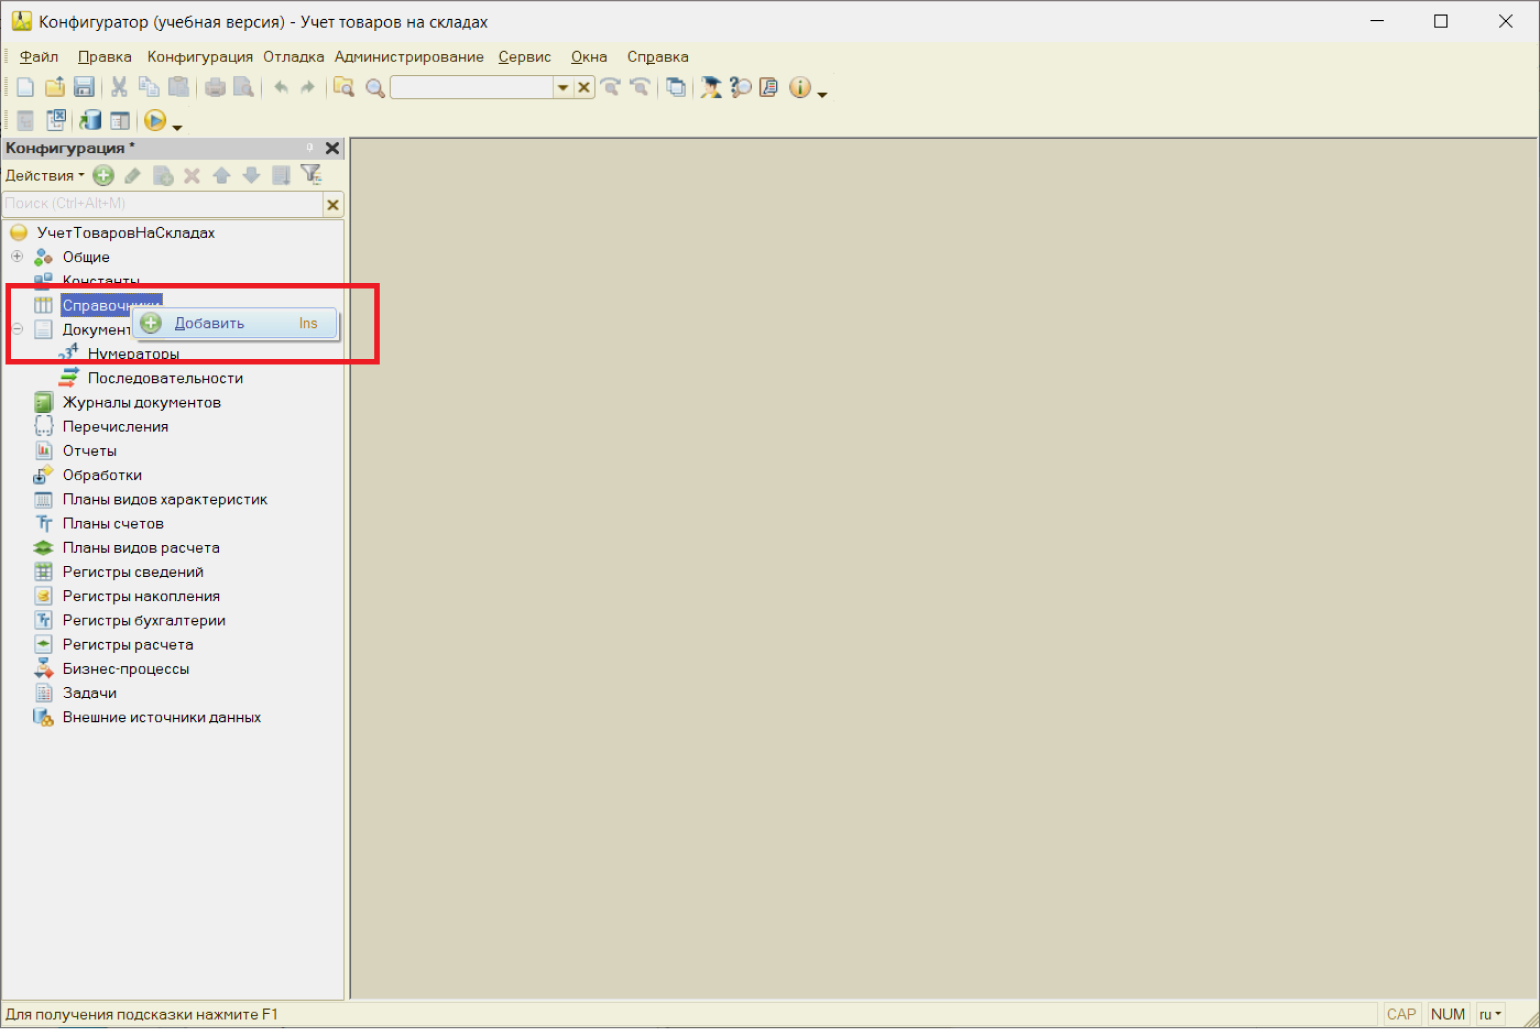1540x1029 pixels.
Task: Open the Действия dropdown menu
Action: tap(44, 176)
